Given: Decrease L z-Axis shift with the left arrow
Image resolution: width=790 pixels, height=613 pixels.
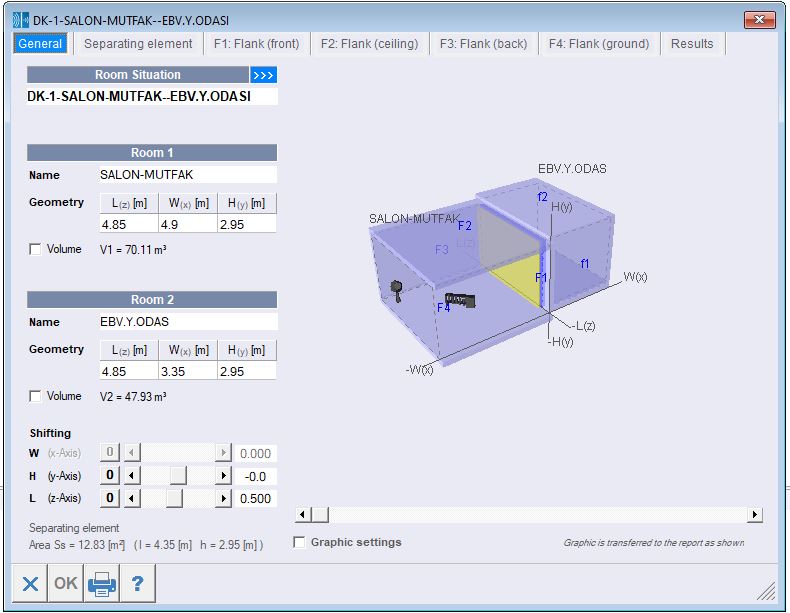Looking at the screenshot, I should pos(132,498).
